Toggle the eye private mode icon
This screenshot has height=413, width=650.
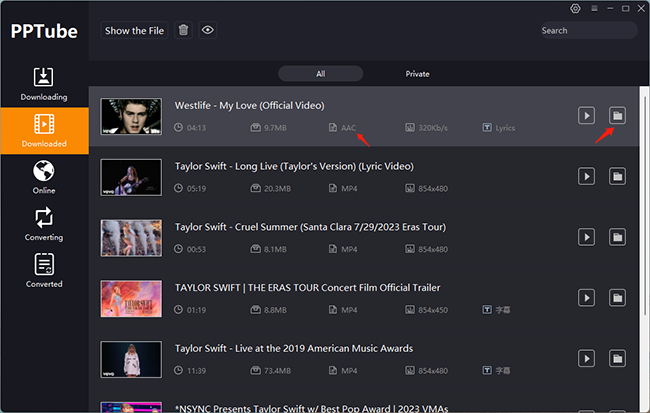coord(208,30)
